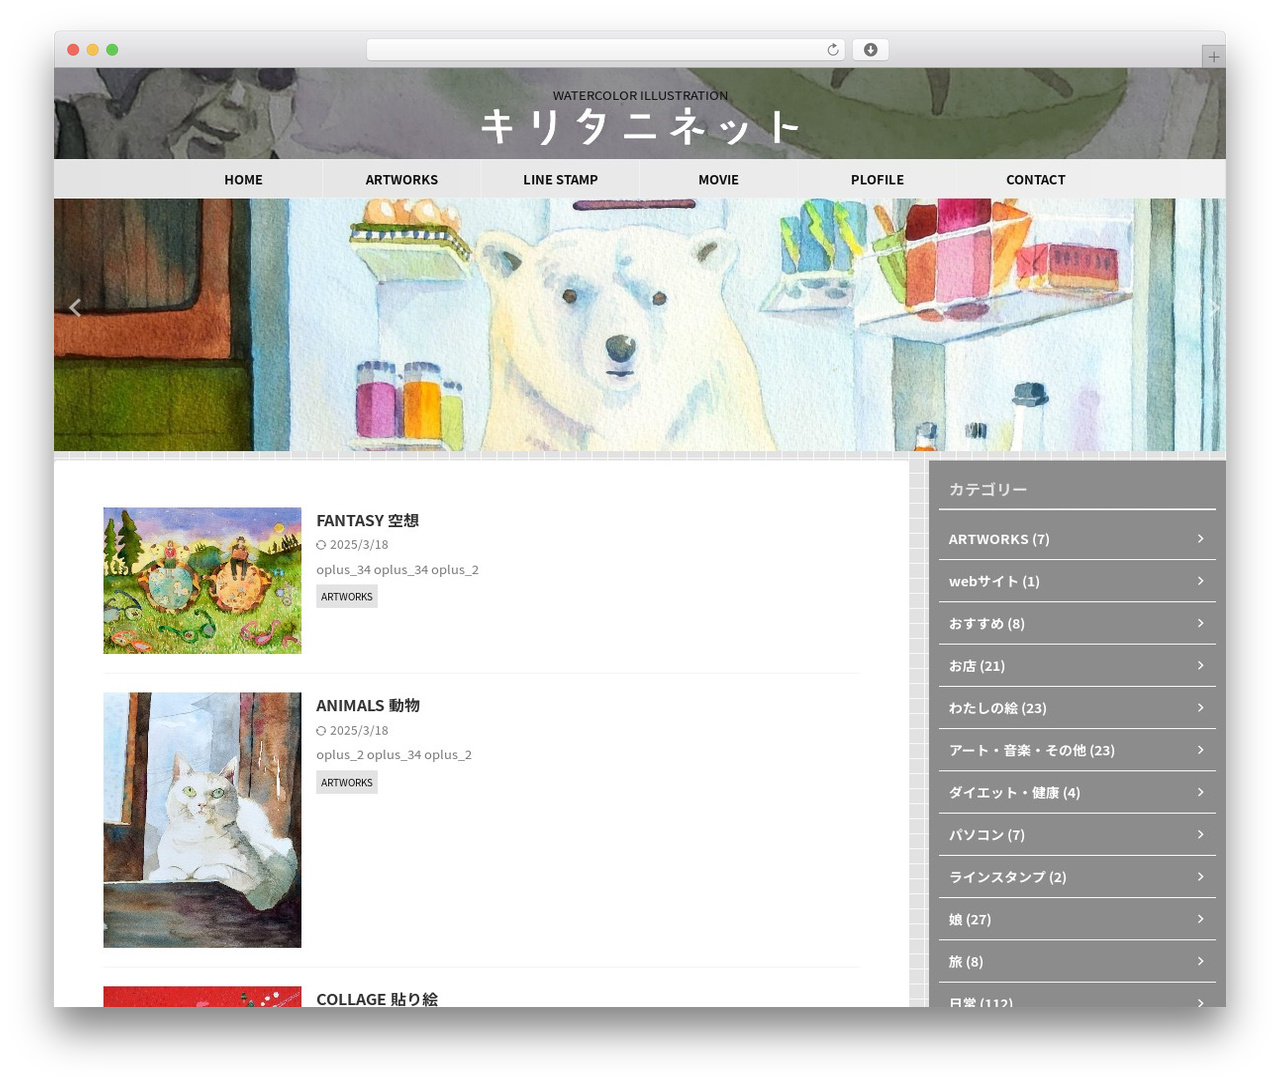Open webサイト (1) category
The width and height of the screenshot is (1280, 1084).
[x=1077, y=581]
